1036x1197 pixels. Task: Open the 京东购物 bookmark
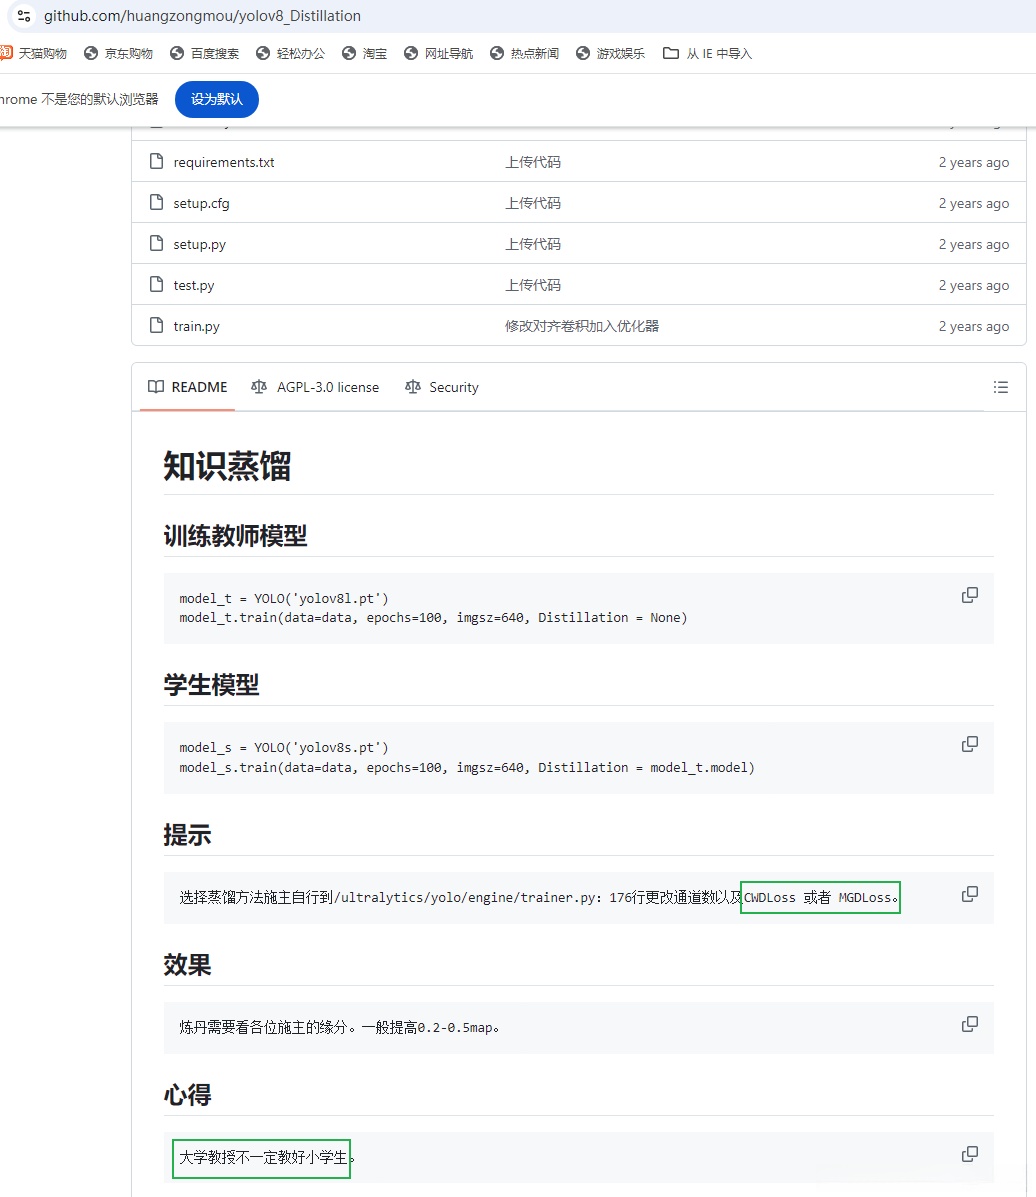(x=118, y=53)
